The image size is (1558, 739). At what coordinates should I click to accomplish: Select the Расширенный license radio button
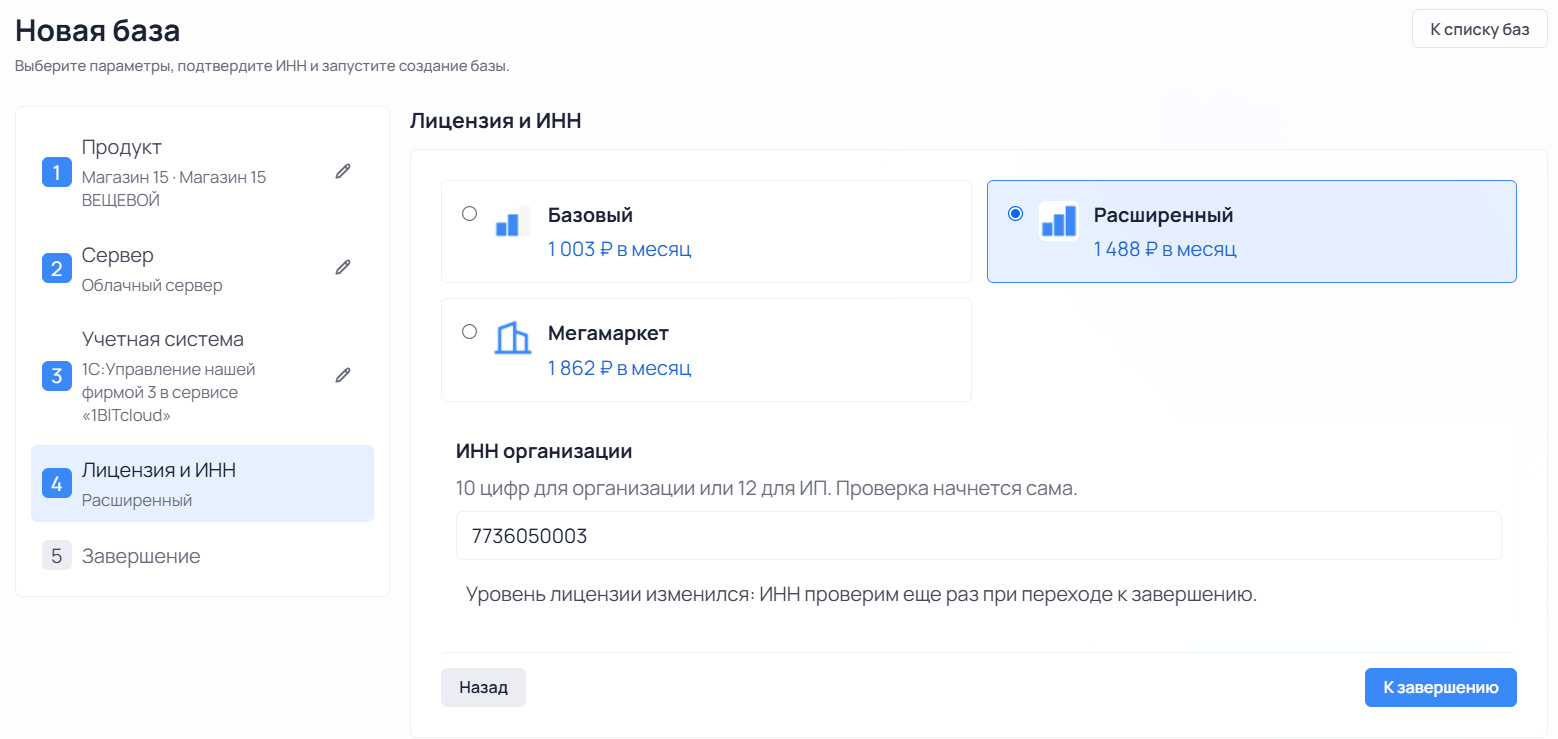click(1015, 213)
